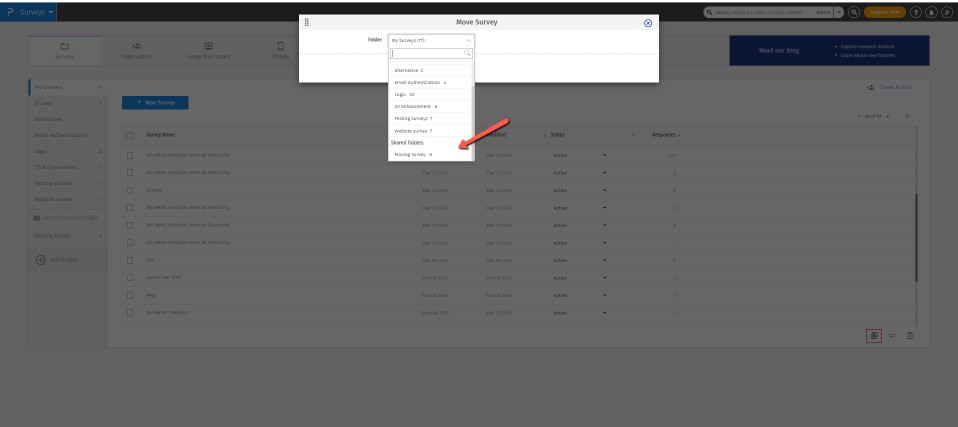958x427 pixels.
Task: Open Learn about new features link
Action: (x=868, y=56)
